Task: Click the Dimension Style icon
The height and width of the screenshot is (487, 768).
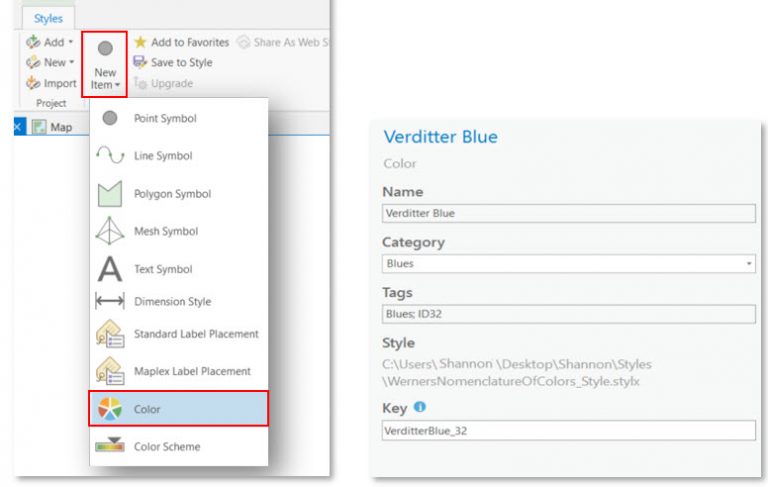Action: coord(110,301)
